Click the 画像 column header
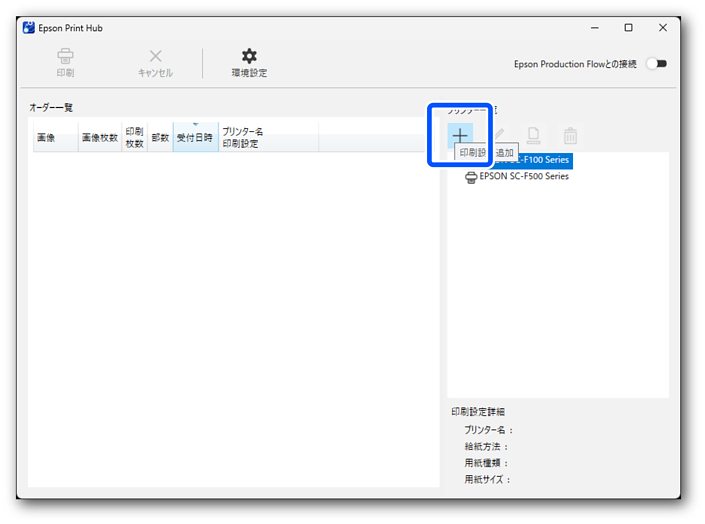This screenshot has width=705, height=524. tap(46, 138)
